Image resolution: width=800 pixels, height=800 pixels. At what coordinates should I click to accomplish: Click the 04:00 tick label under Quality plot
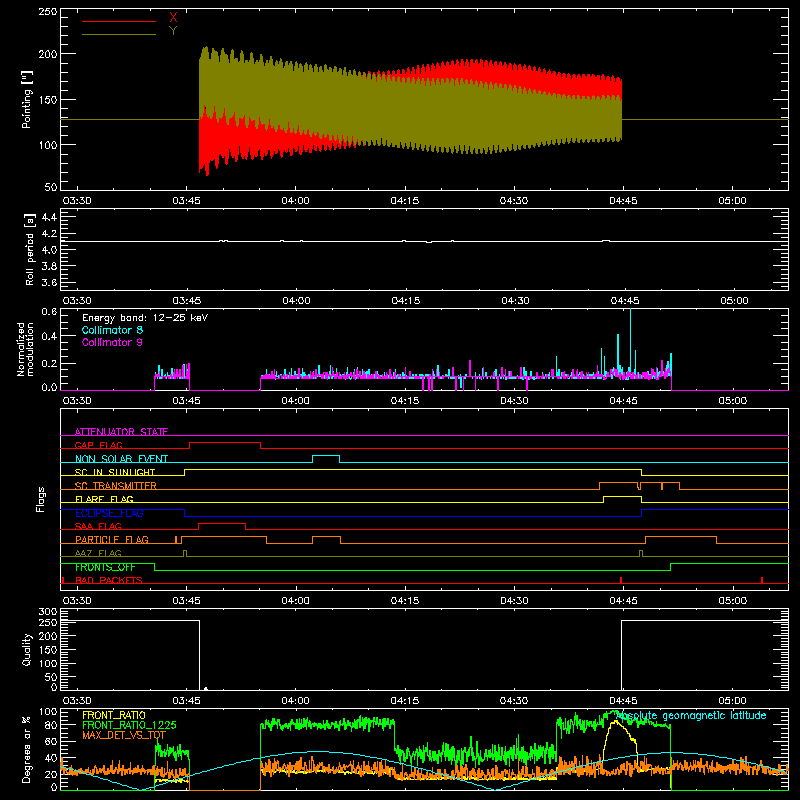pyautogui.click(x=295, y=701)
